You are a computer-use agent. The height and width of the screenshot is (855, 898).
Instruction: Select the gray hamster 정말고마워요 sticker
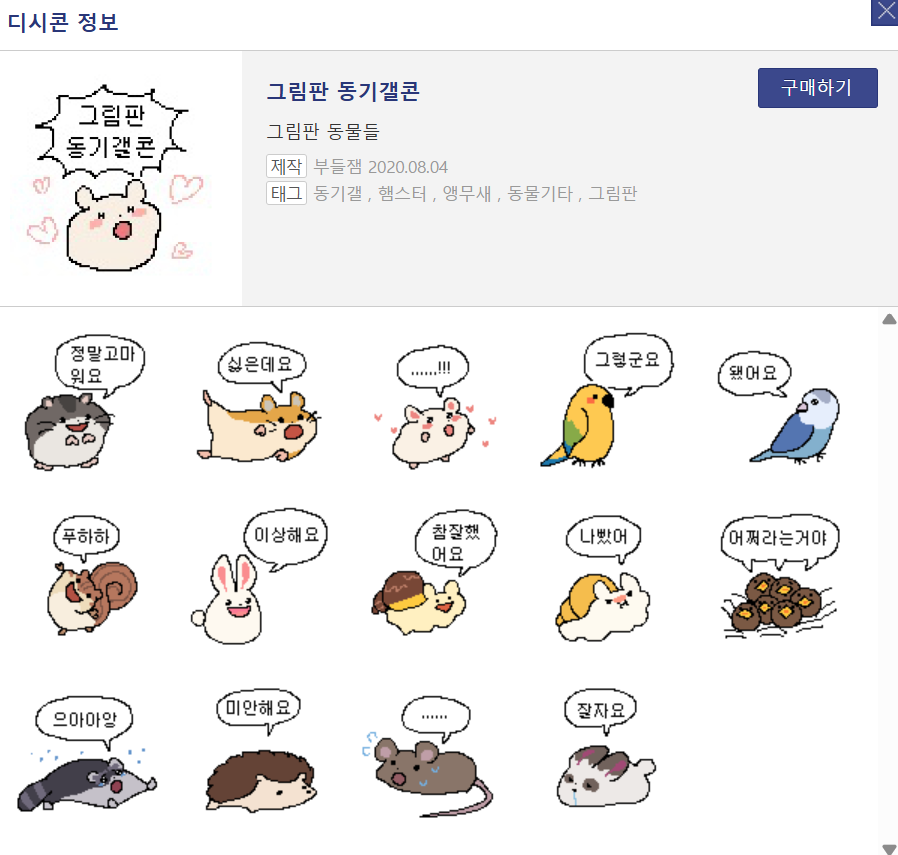[x=84, y=404]
